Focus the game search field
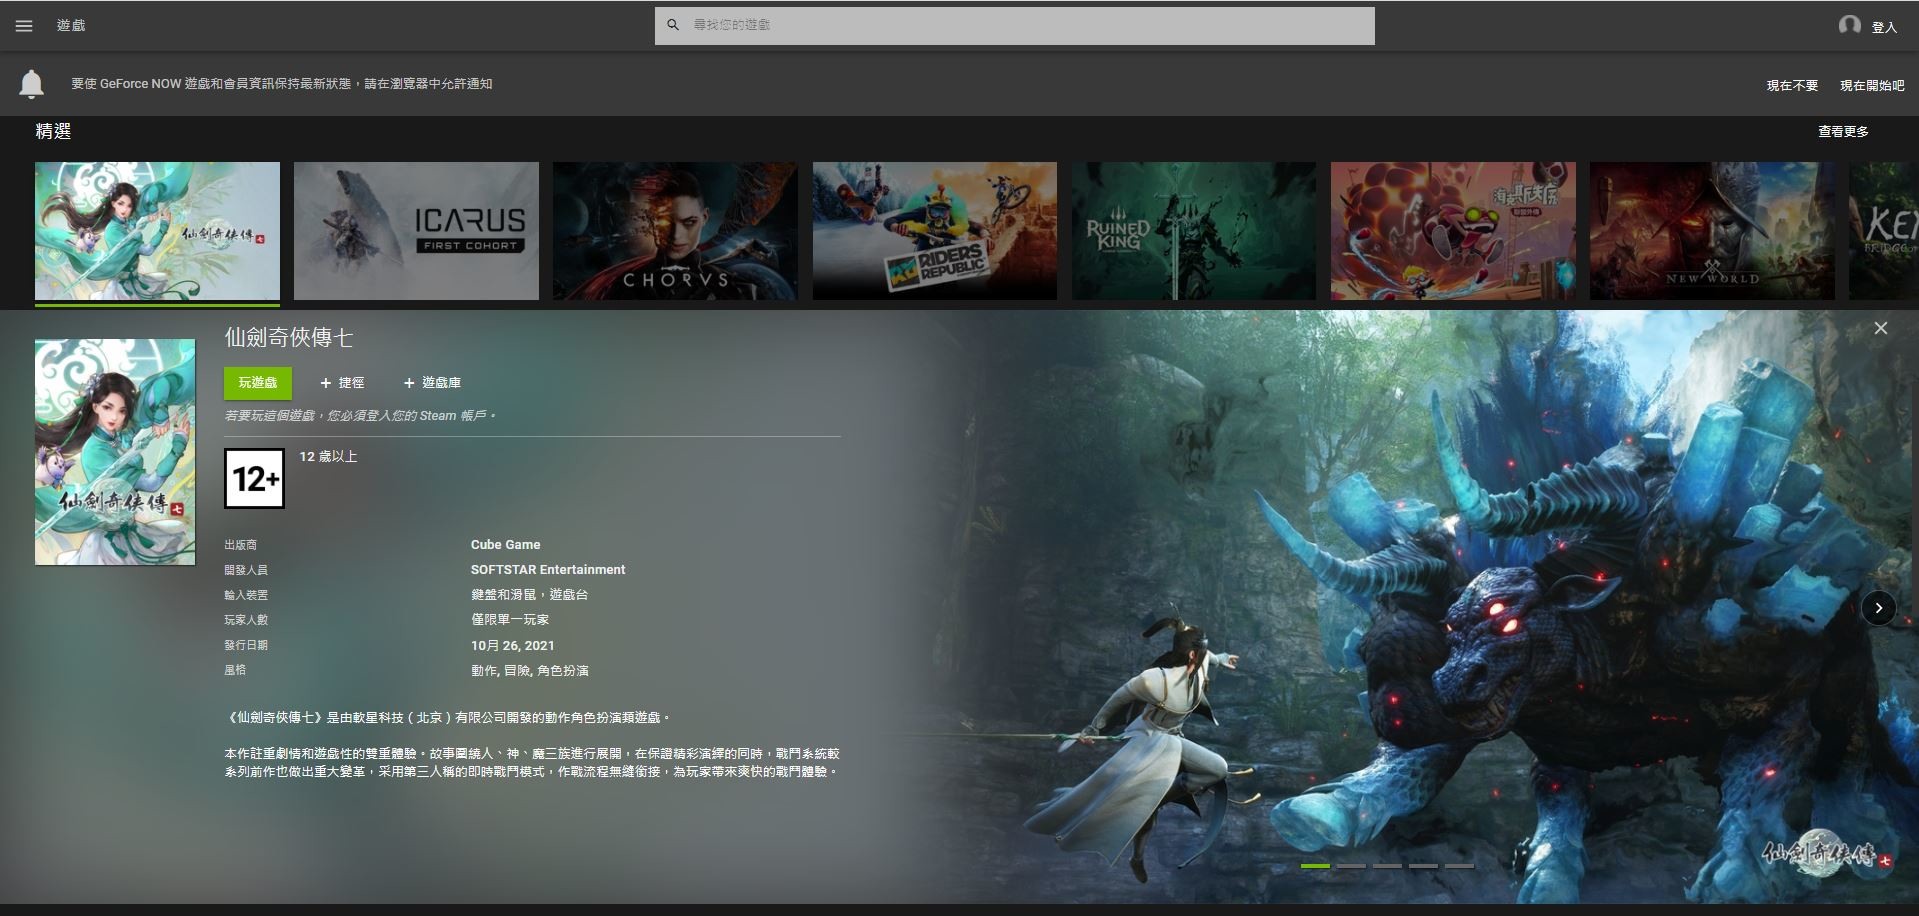1919x916 pixels. (x=1014, y=25)
